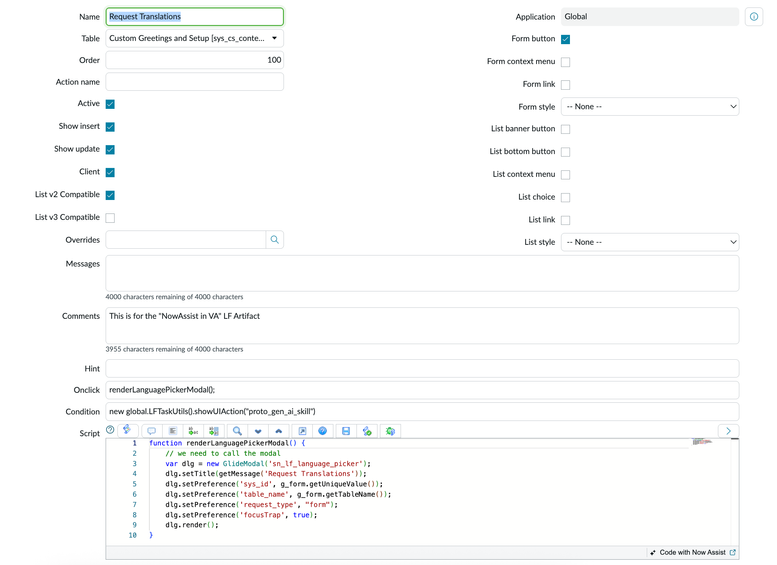Click the format code icon in script toolbar

click(x=173, y=431)
